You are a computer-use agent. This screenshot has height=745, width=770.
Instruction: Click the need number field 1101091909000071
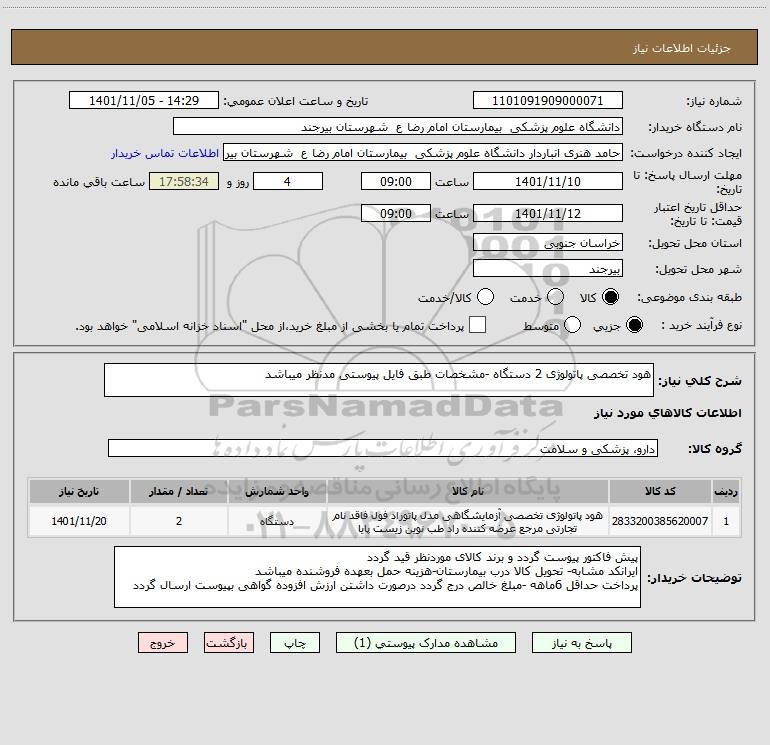click(x=548, y=101)
